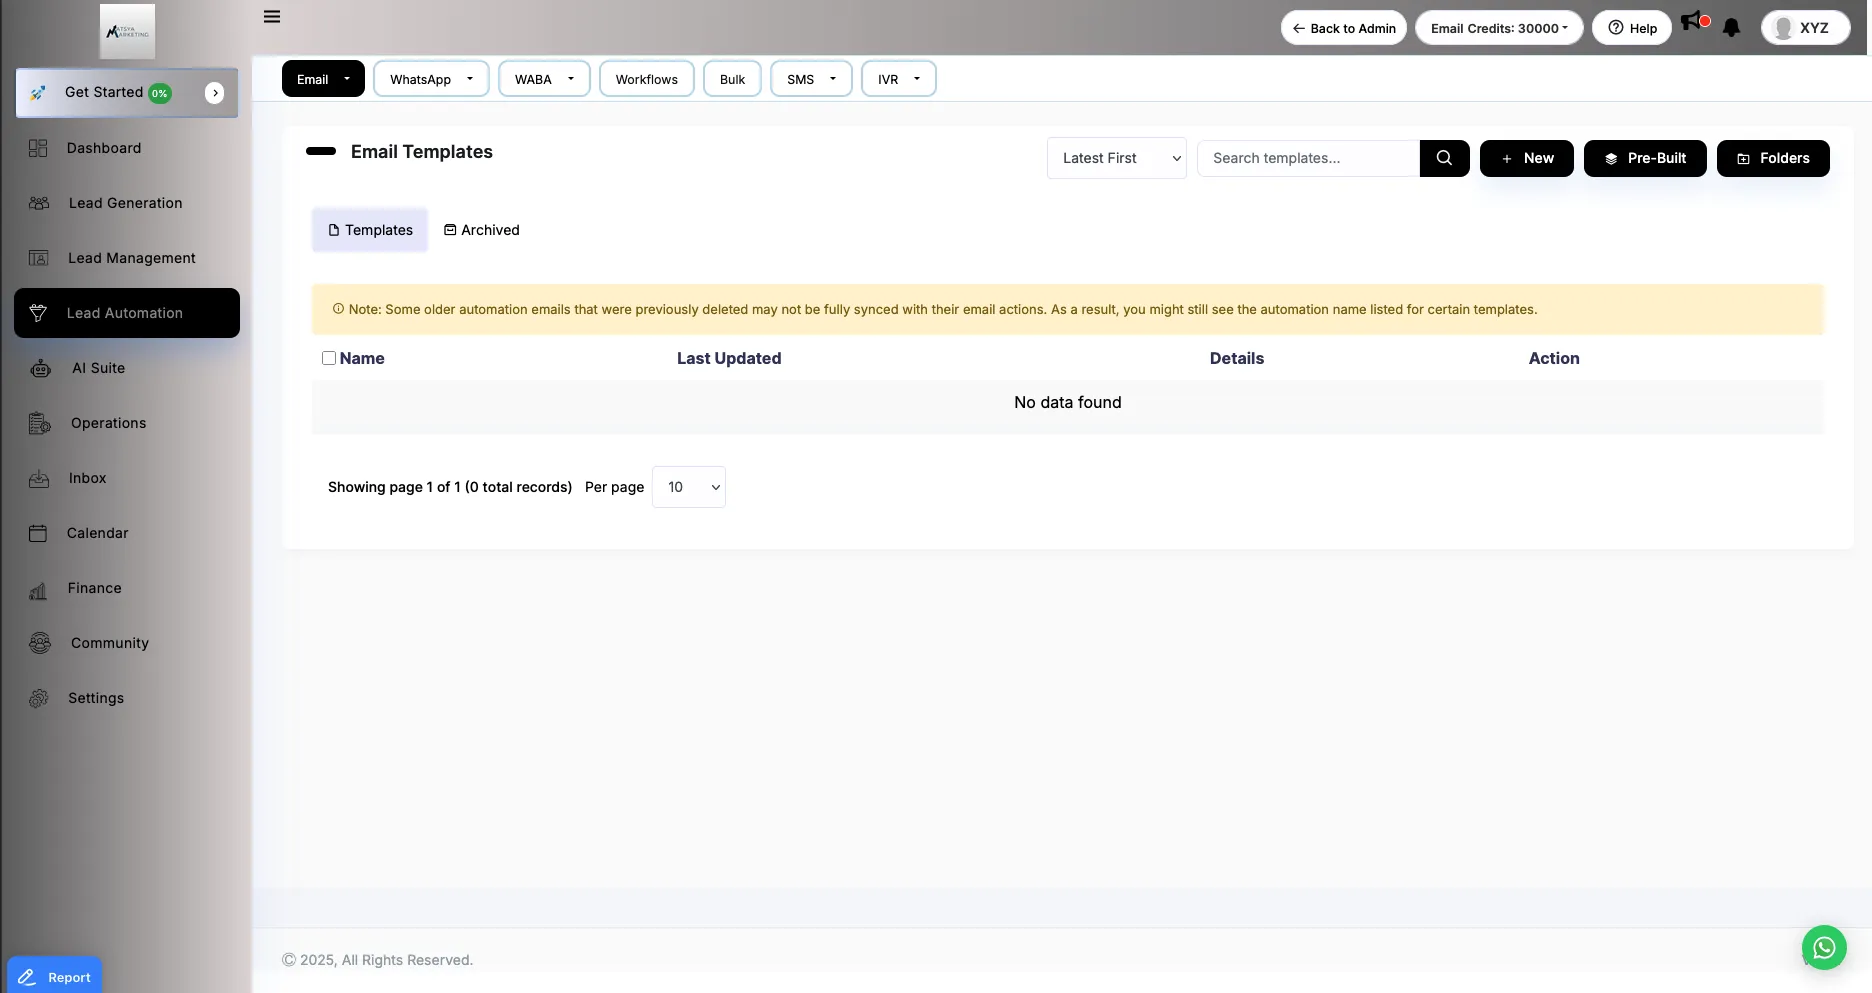
Task: Expand the Email Credits dropdown
Action: 1499,28
